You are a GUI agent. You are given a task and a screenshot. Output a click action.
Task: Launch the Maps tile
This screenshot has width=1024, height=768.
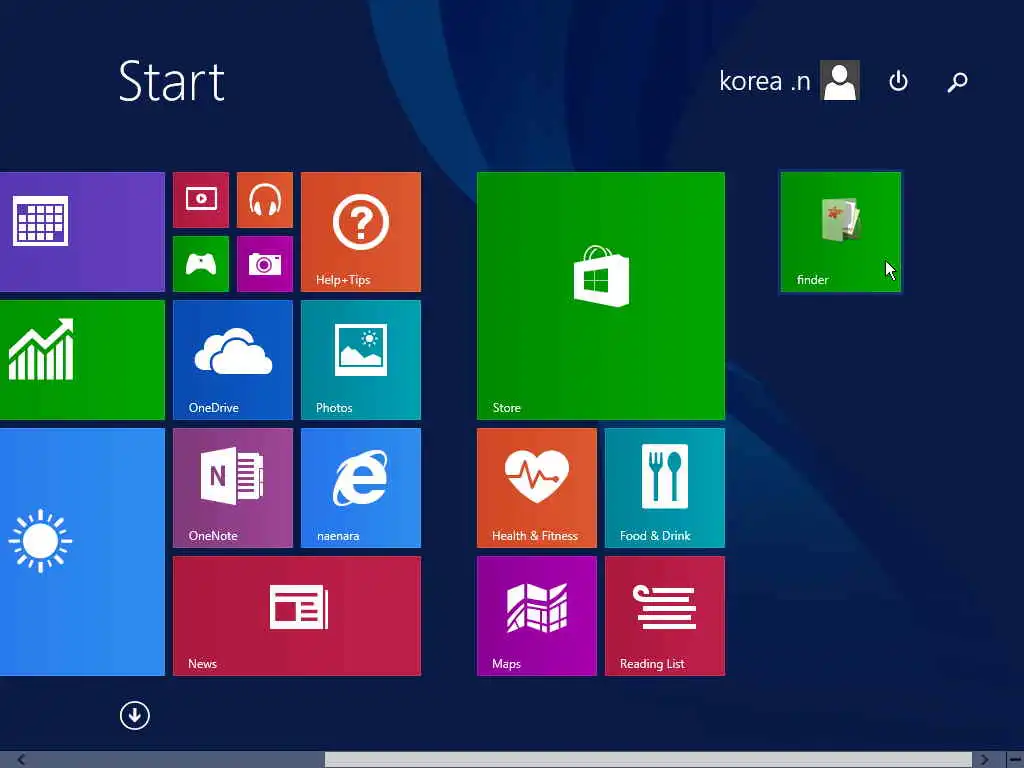tap(537, 616)
